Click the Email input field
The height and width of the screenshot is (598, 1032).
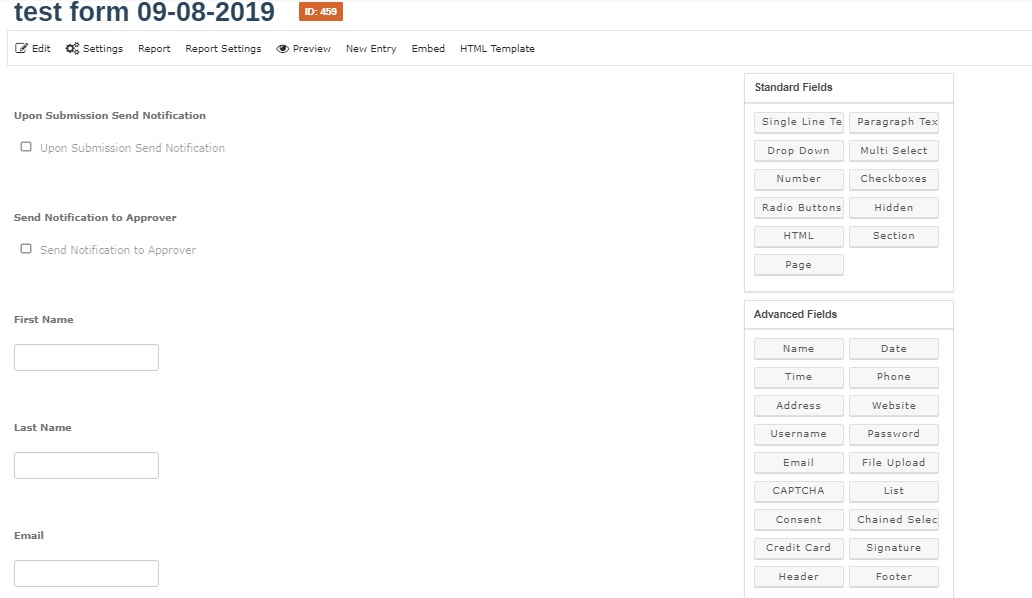(x=86, y=573)
